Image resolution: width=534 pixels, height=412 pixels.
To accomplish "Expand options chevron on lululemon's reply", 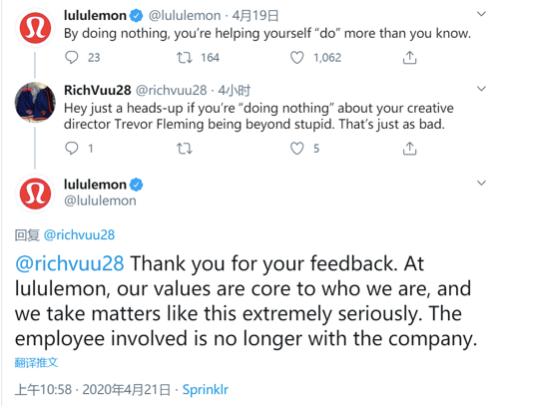I will click(481, 183).
